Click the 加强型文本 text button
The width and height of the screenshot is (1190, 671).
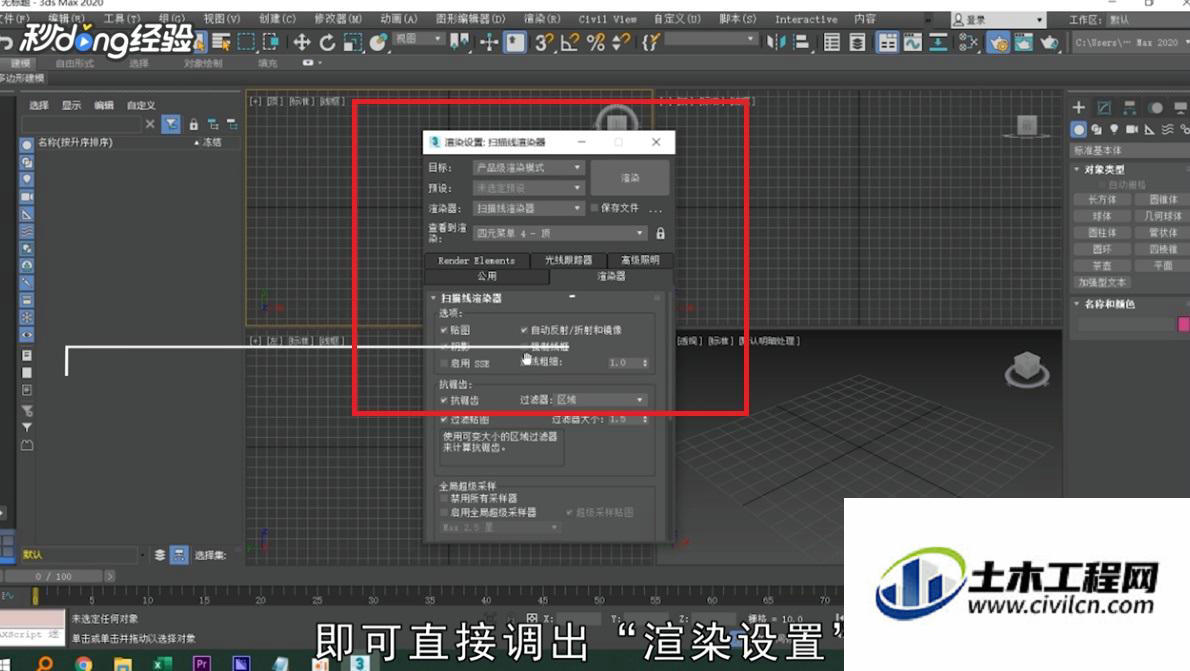click(1102, 282)
